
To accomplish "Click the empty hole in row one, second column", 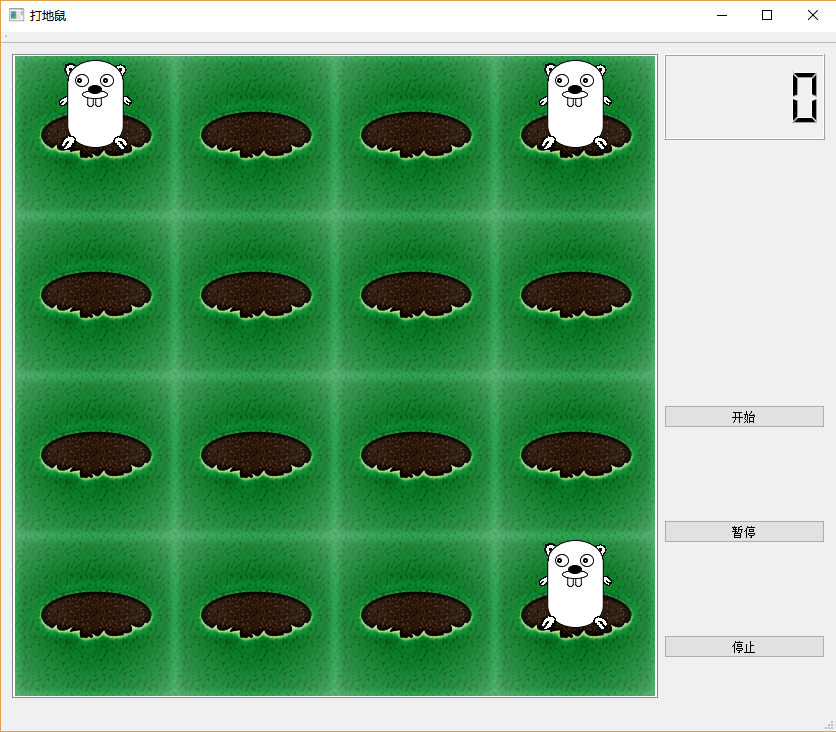I will [256, 135].
